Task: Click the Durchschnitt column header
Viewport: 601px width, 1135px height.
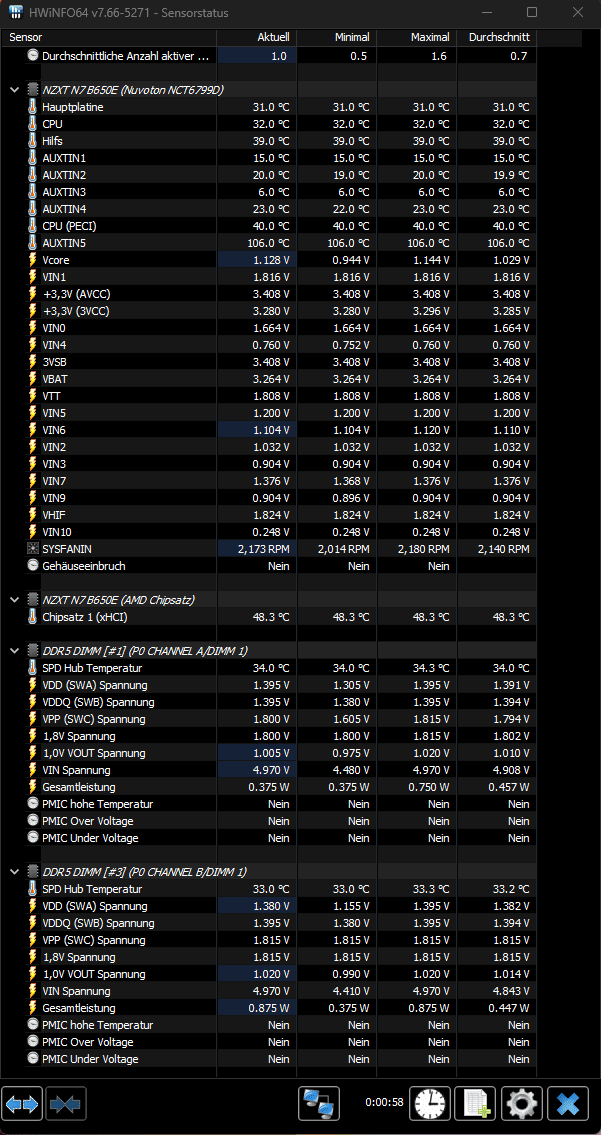Action: click(497, 37)
